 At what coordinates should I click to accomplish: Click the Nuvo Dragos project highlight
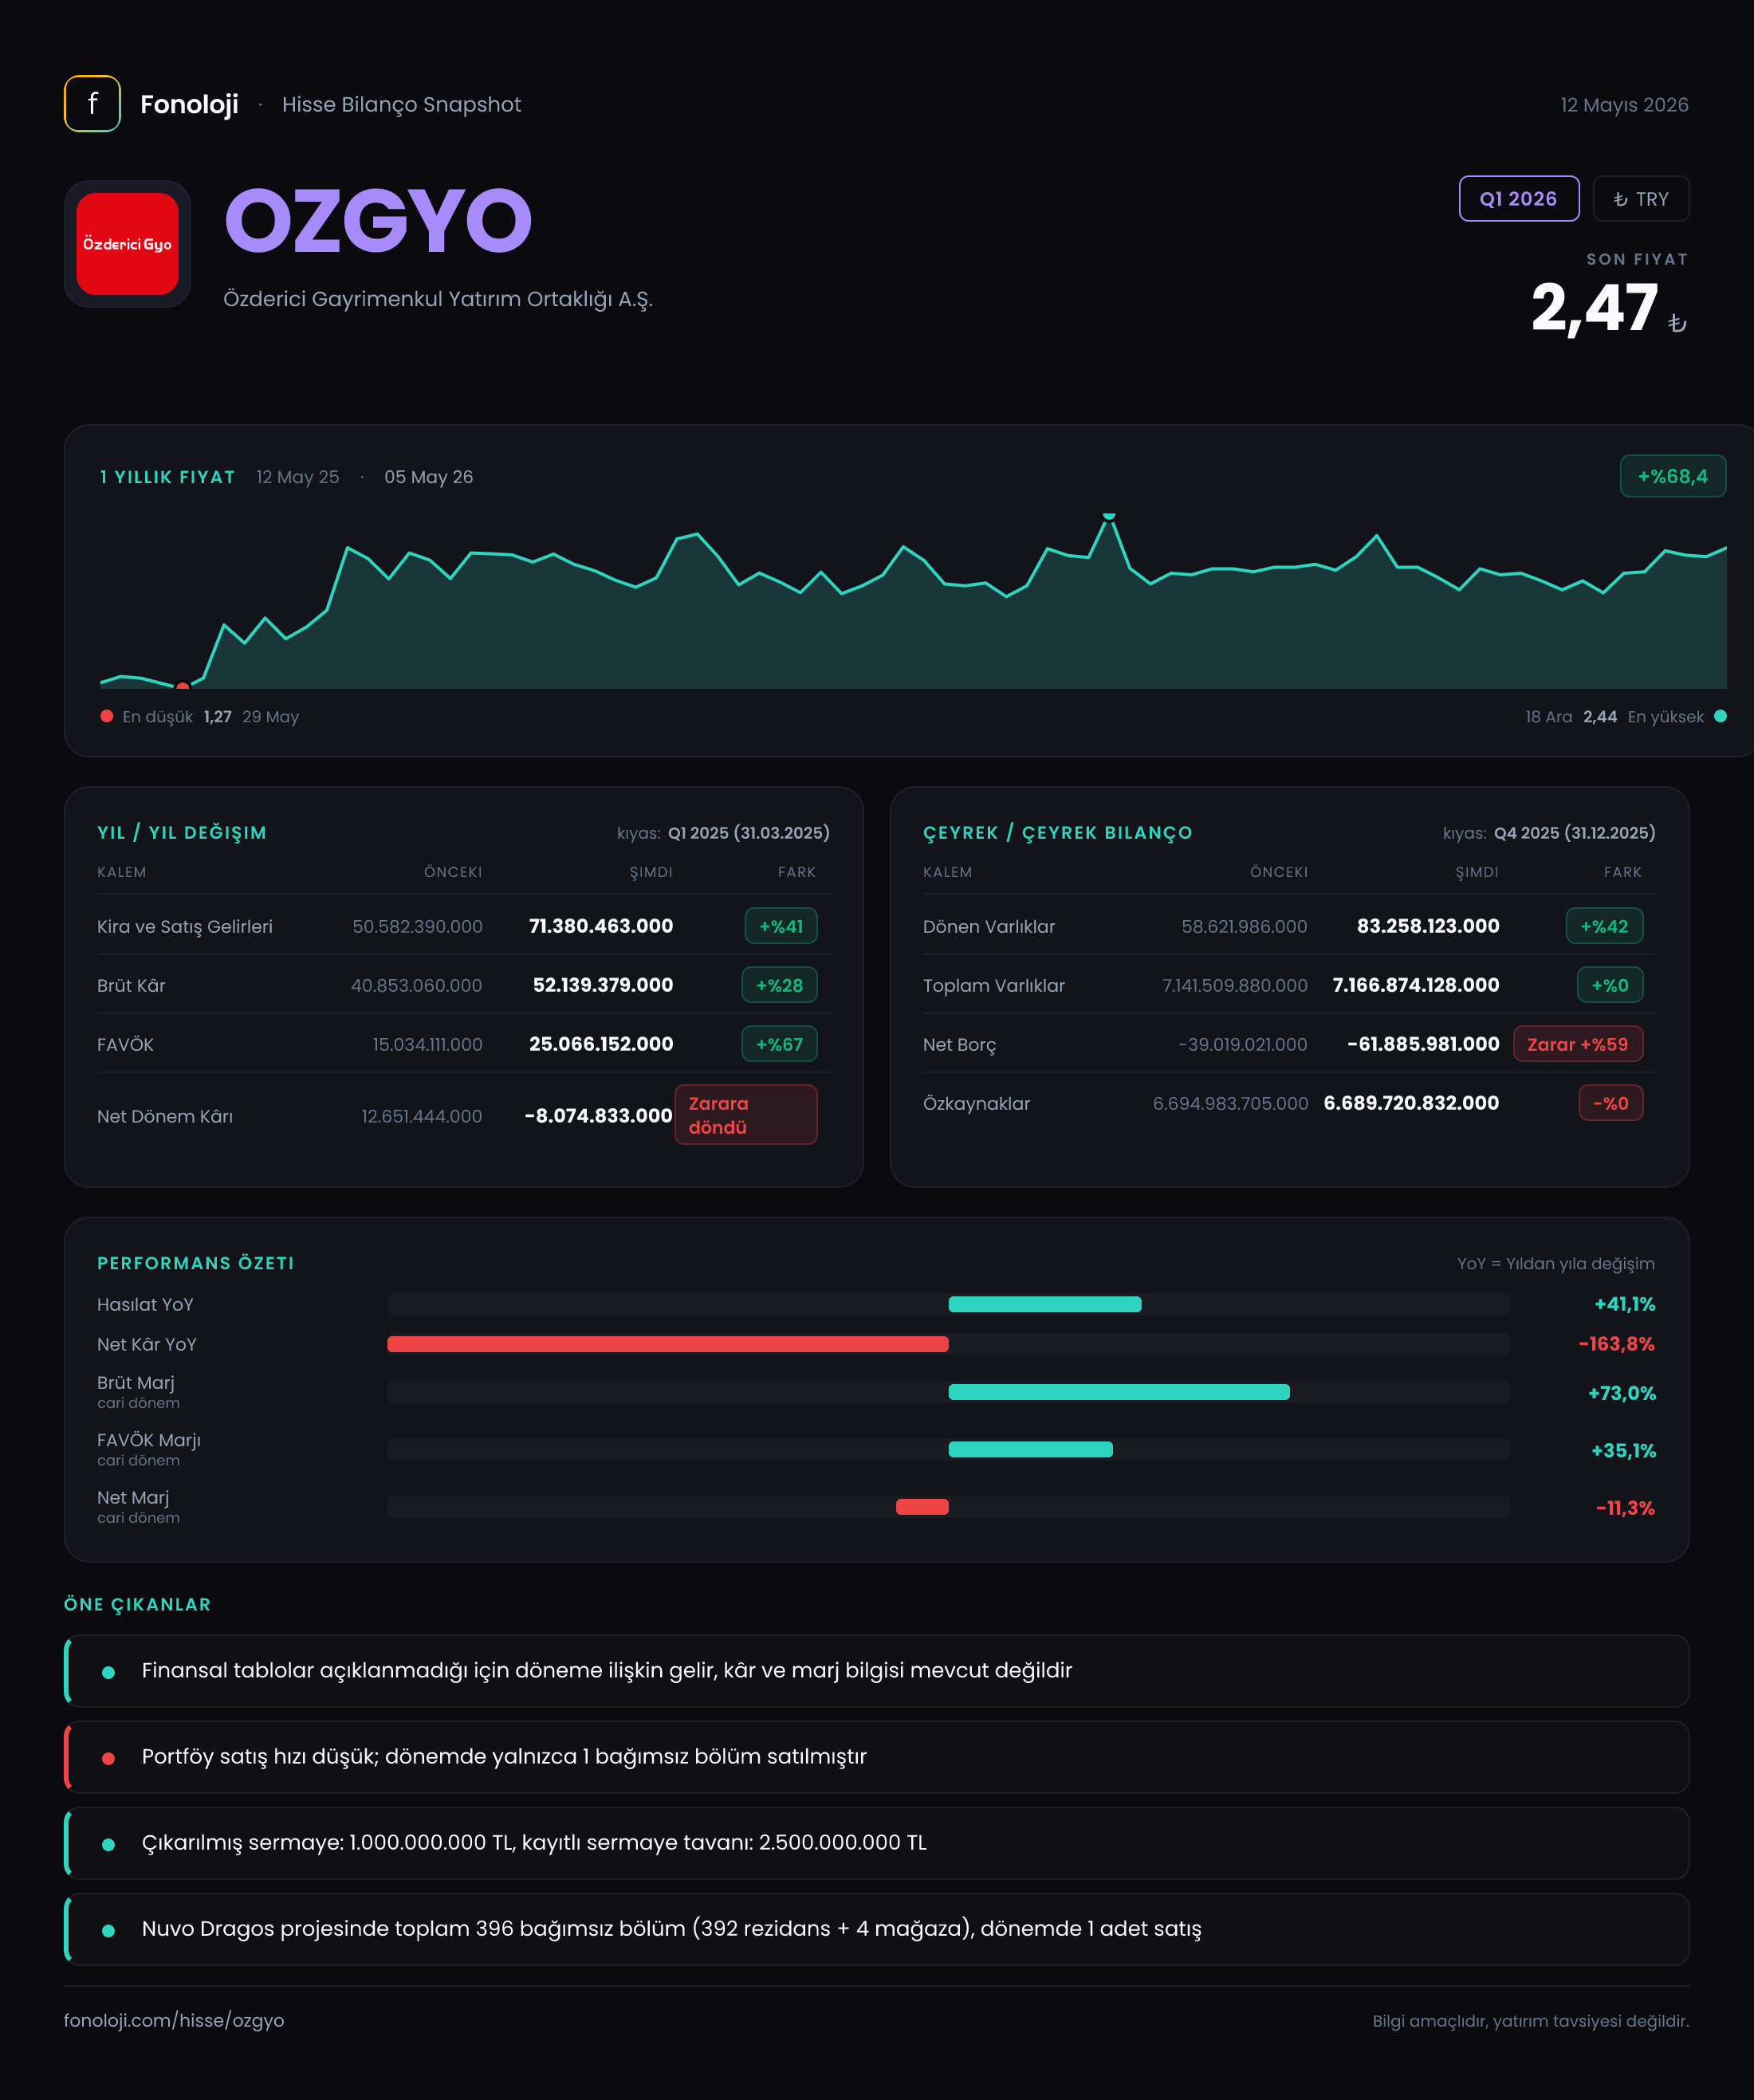(877, 1929)
